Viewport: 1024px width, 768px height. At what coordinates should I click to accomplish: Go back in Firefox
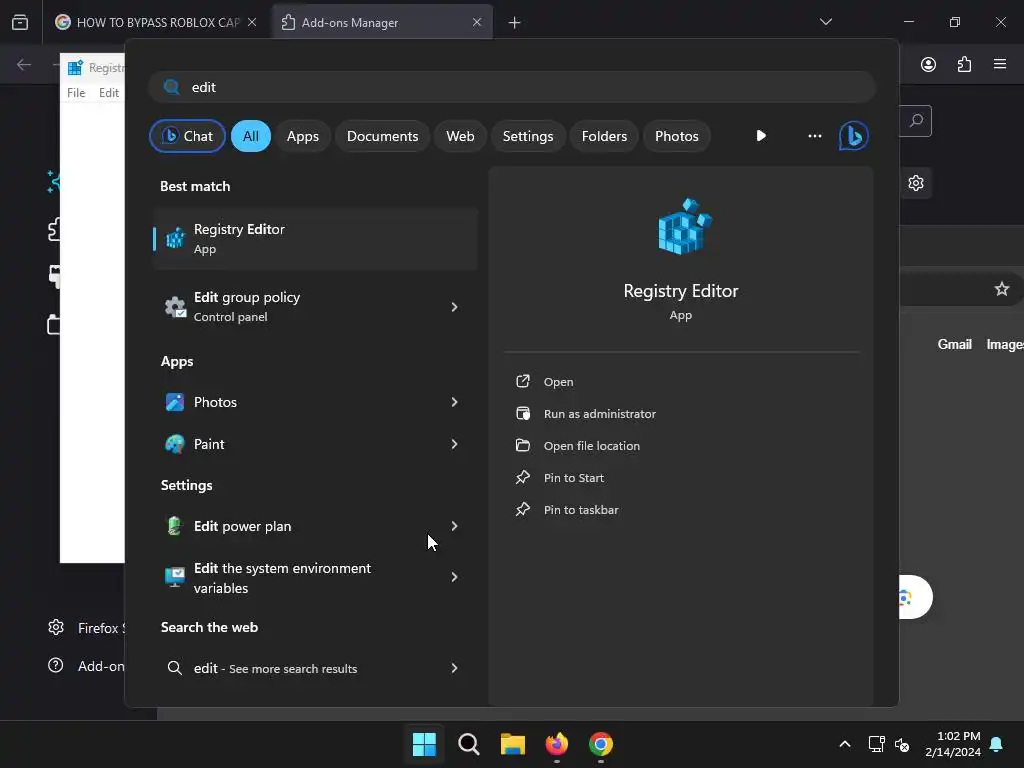[x=24, y=64]
